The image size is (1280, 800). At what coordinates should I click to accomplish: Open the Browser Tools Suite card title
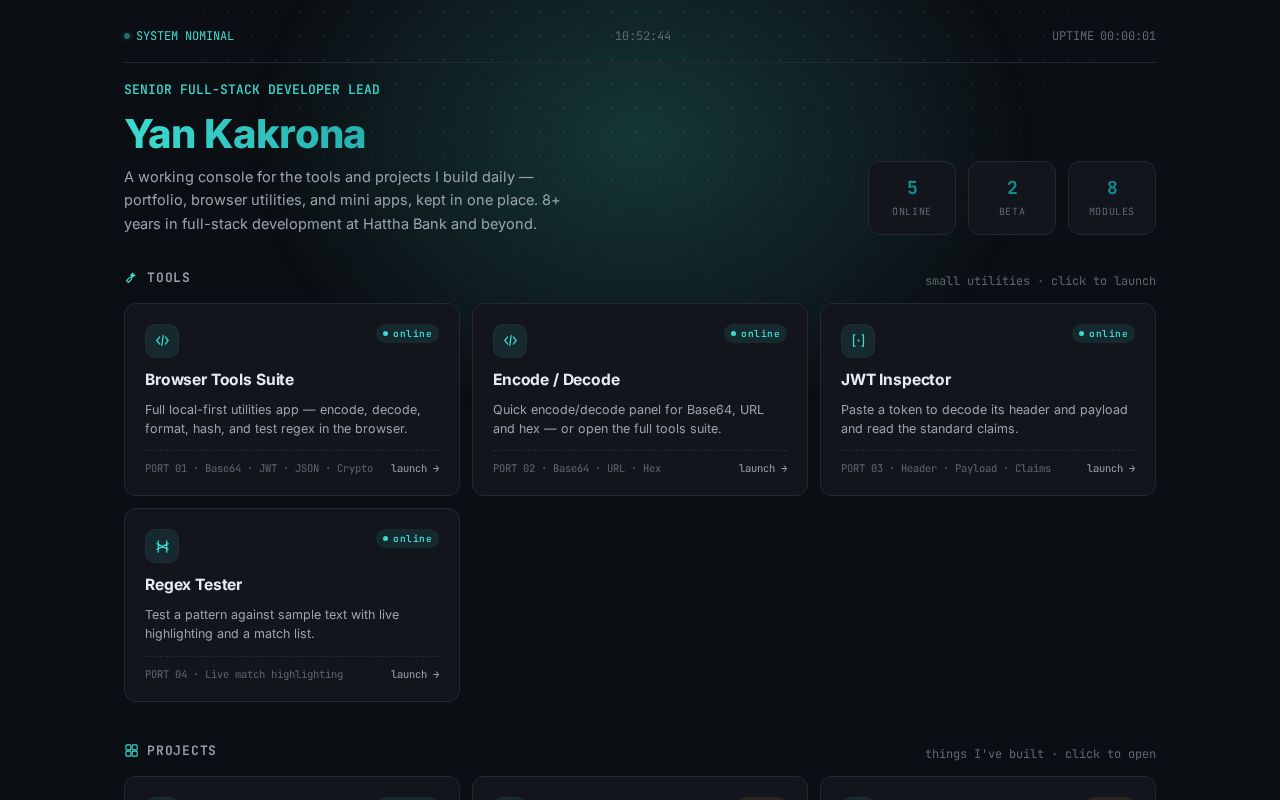pos(219,380)
